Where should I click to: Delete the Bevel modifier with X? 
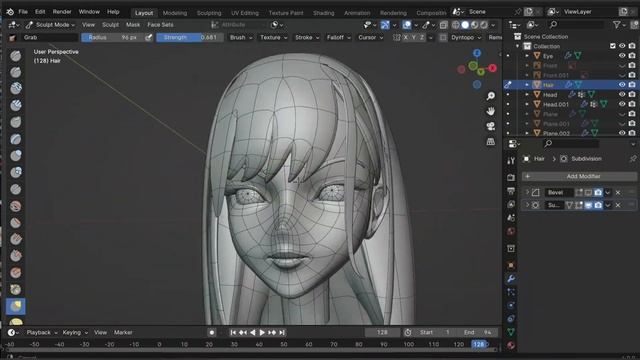click(x=618, y=192)
